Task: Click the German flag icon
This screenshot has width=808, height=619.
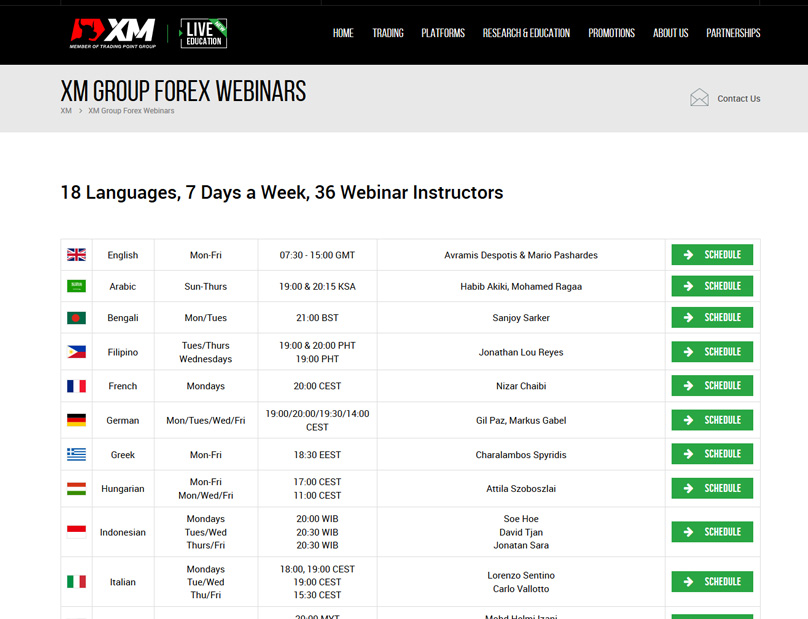Action: click(76, 420)
